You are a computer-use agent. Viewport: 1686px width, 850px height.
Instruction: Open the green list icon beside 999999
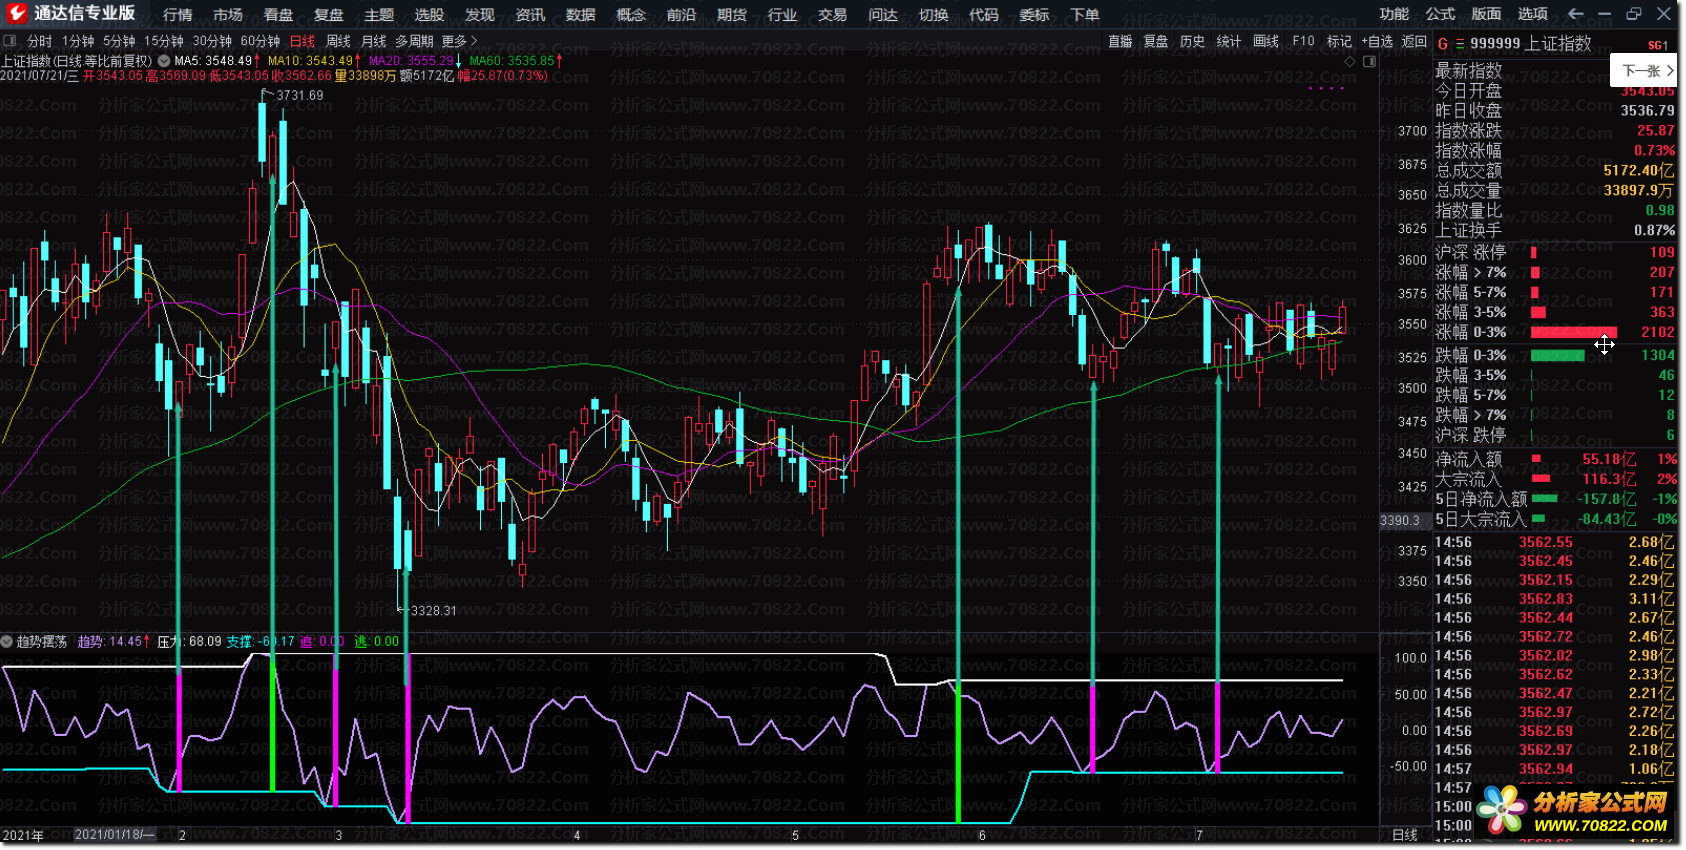click(x=1459, y=44)
